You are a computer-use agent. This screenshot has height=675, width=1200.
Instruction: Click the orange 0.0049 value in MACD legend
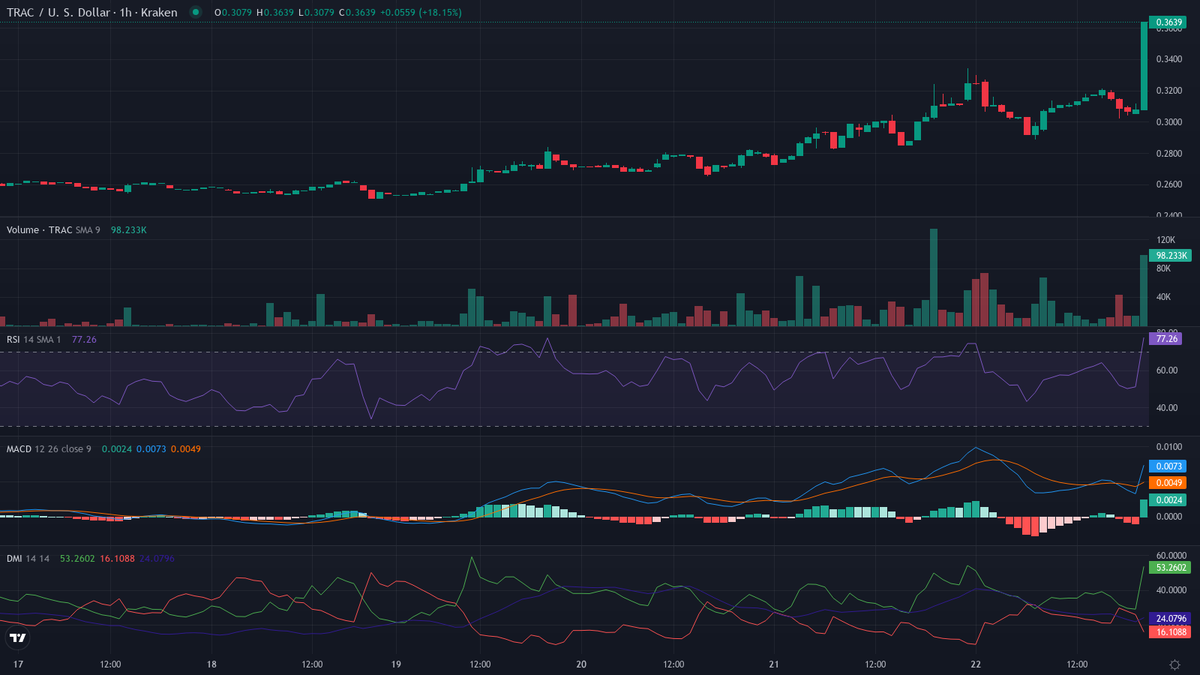186,448
